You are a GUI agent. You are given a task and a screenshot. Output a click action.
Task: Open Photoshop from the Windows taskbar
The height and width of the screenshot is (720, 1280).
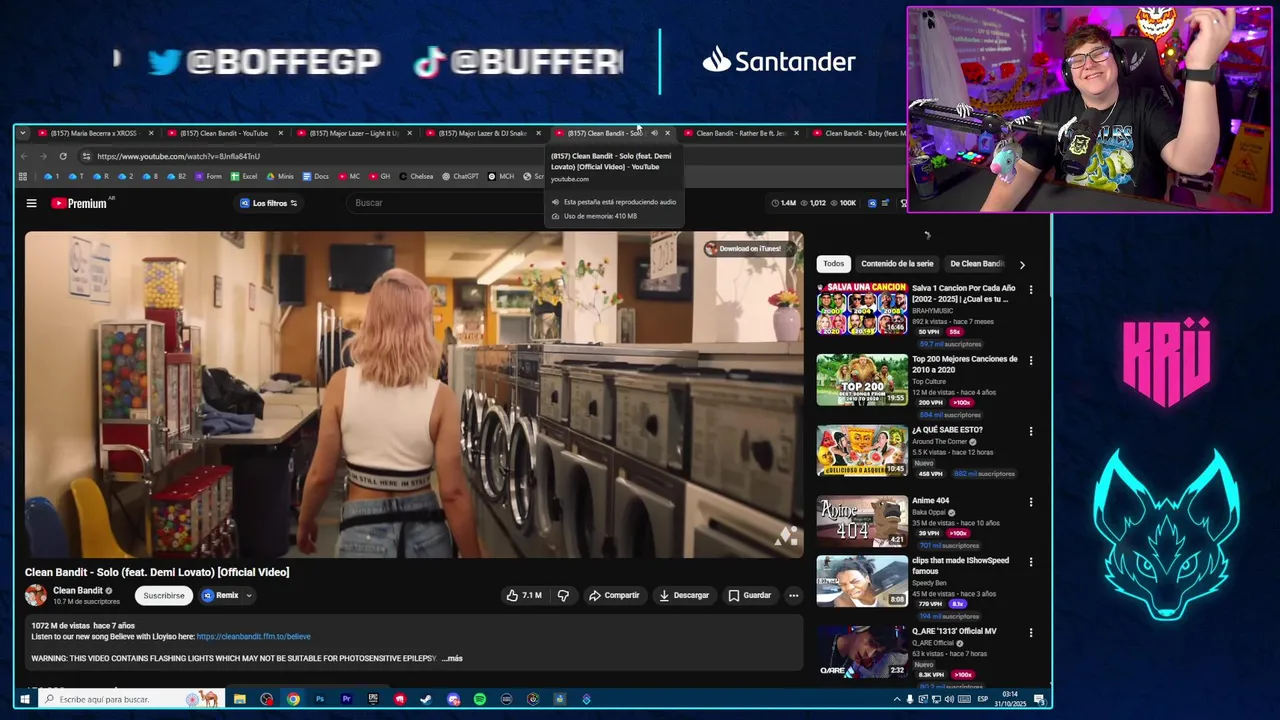[320, 699]
